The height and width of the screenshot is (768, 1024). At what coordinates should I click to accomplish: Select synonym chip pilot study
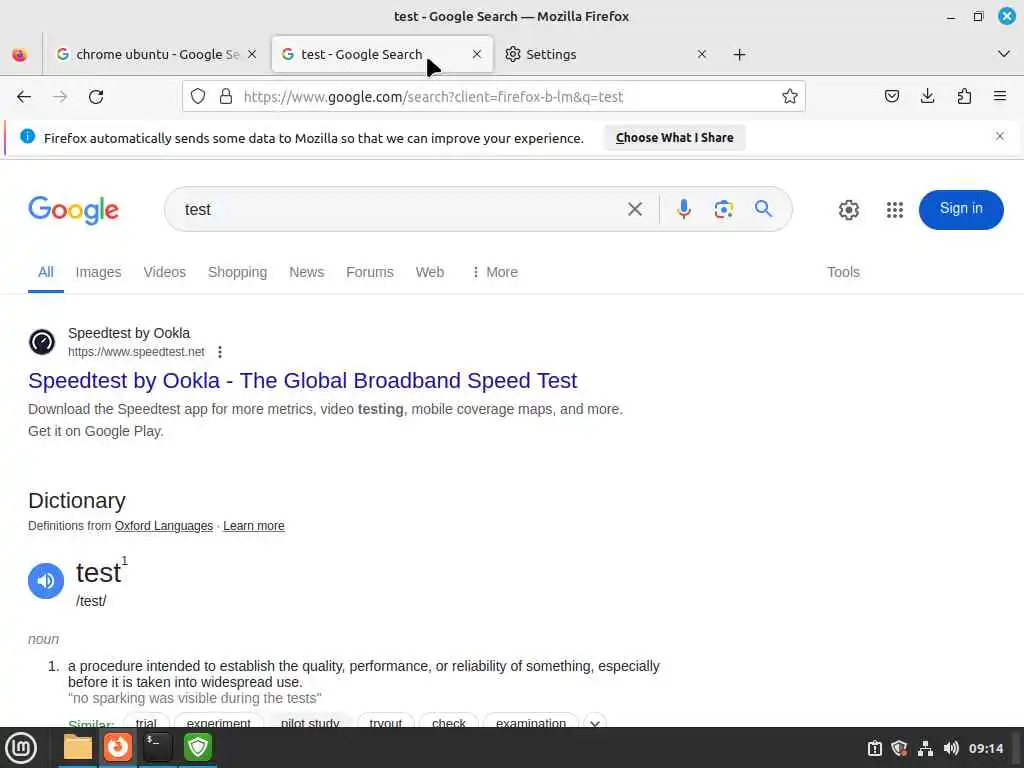pos(310,723)
